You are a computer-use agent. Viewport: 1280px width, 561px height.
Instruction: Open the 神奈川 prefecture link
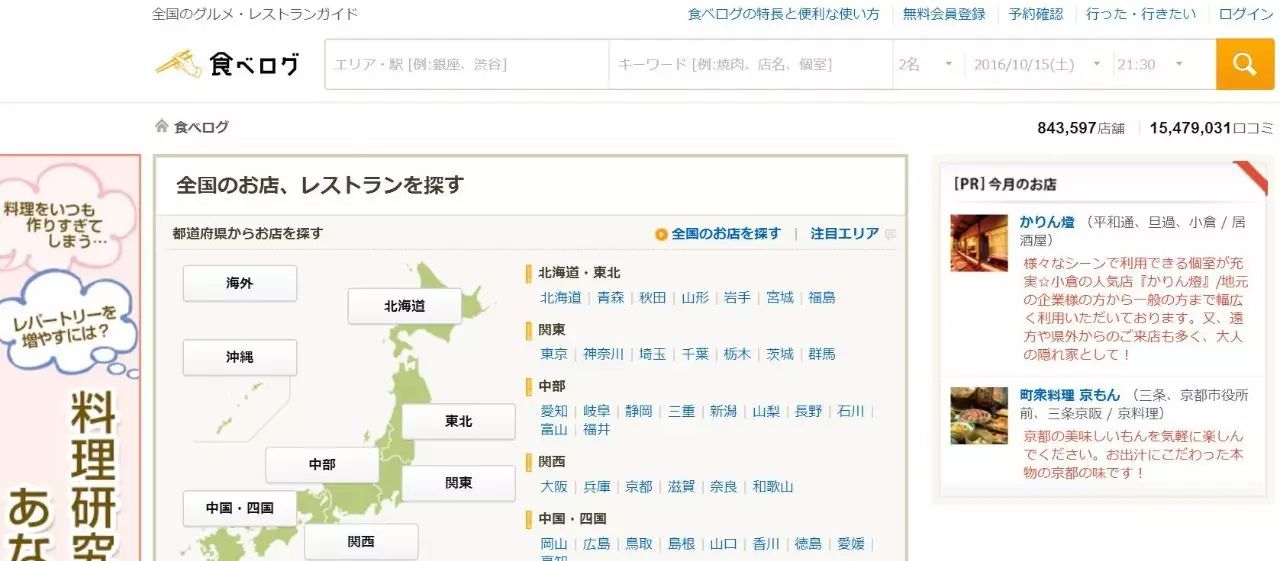tap(604, 354)
